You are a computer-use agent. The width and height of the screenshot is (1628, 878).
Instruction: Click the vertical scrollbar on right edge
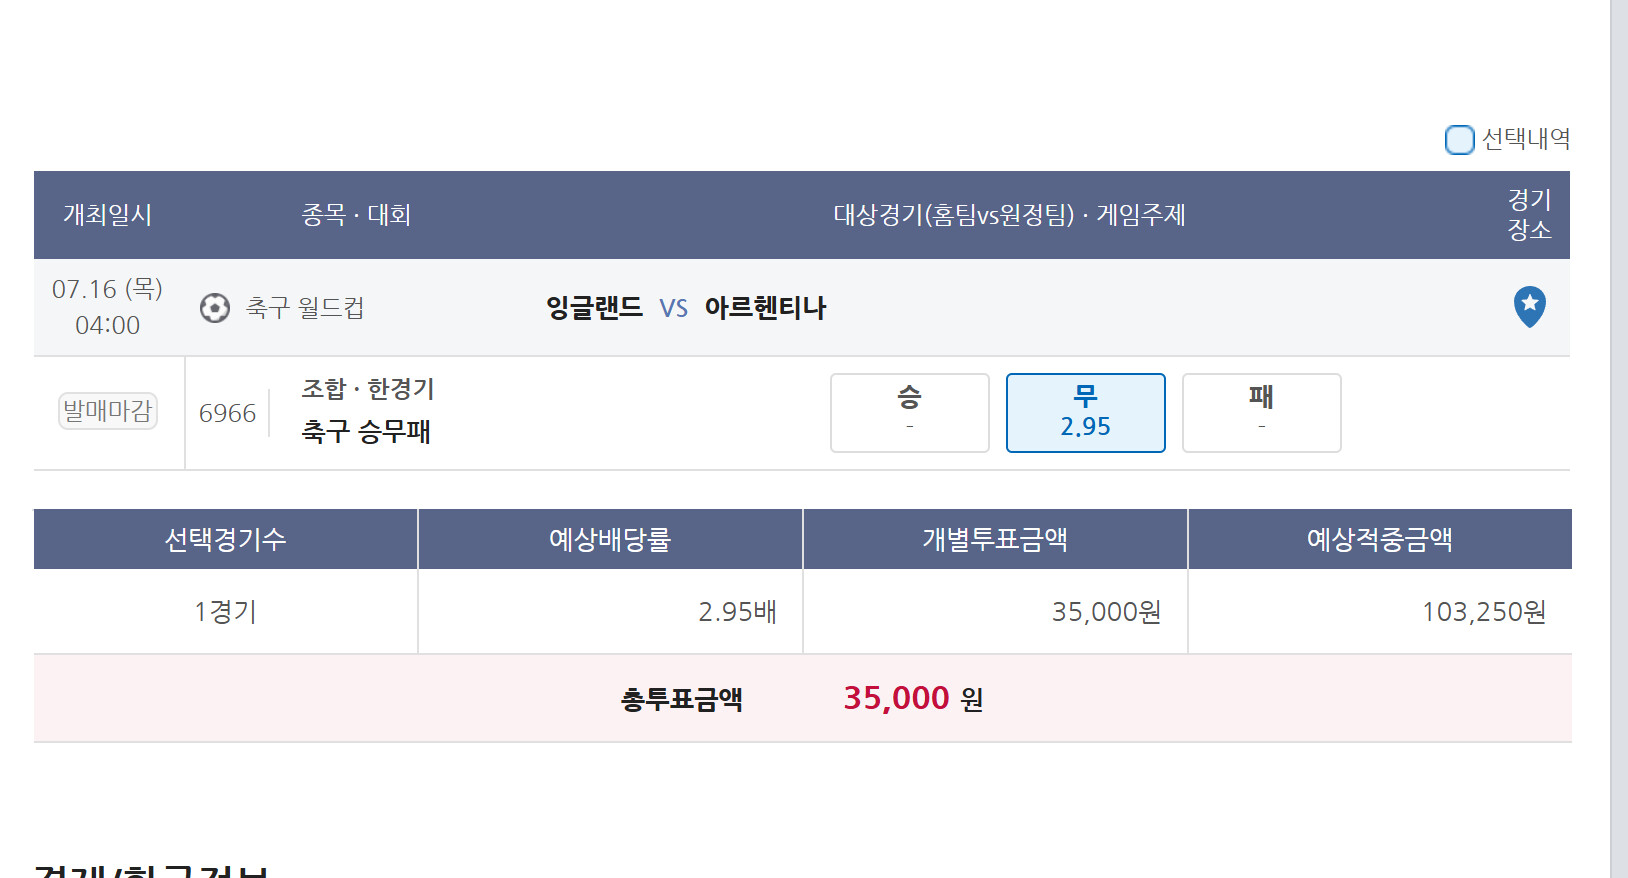[1619, 439]
